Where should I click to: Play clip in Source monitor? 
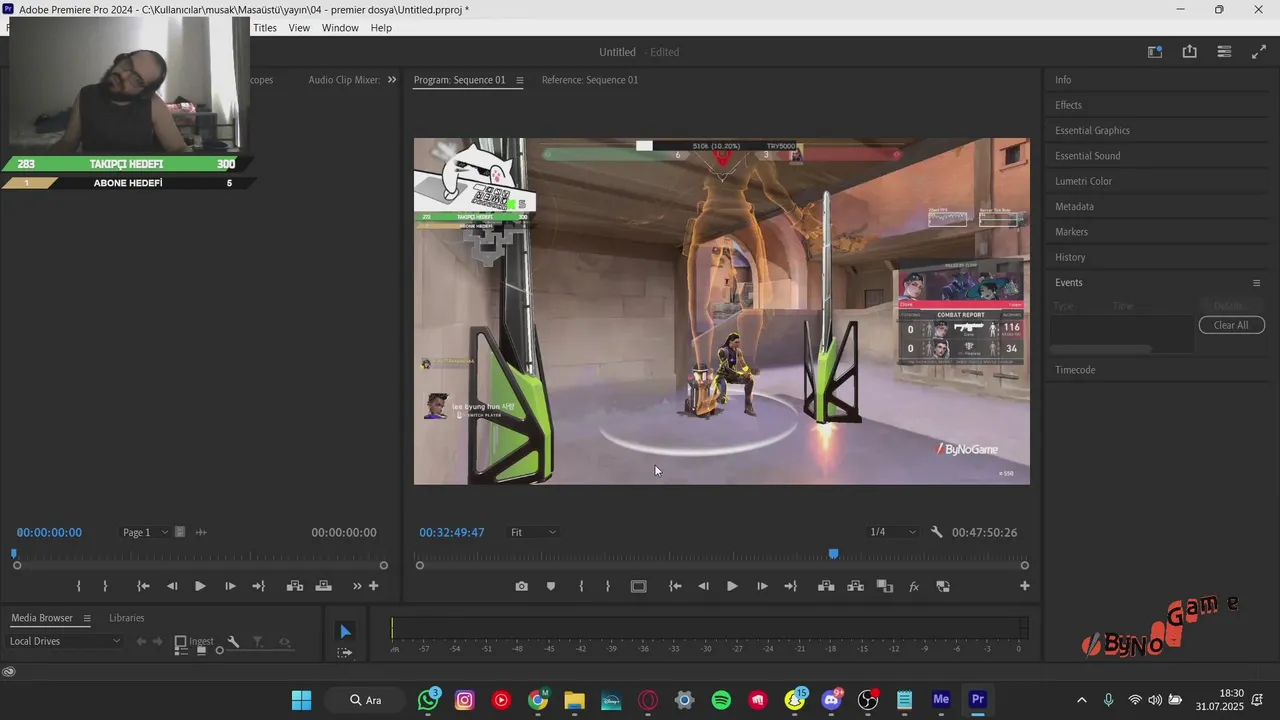click(200, 587)
